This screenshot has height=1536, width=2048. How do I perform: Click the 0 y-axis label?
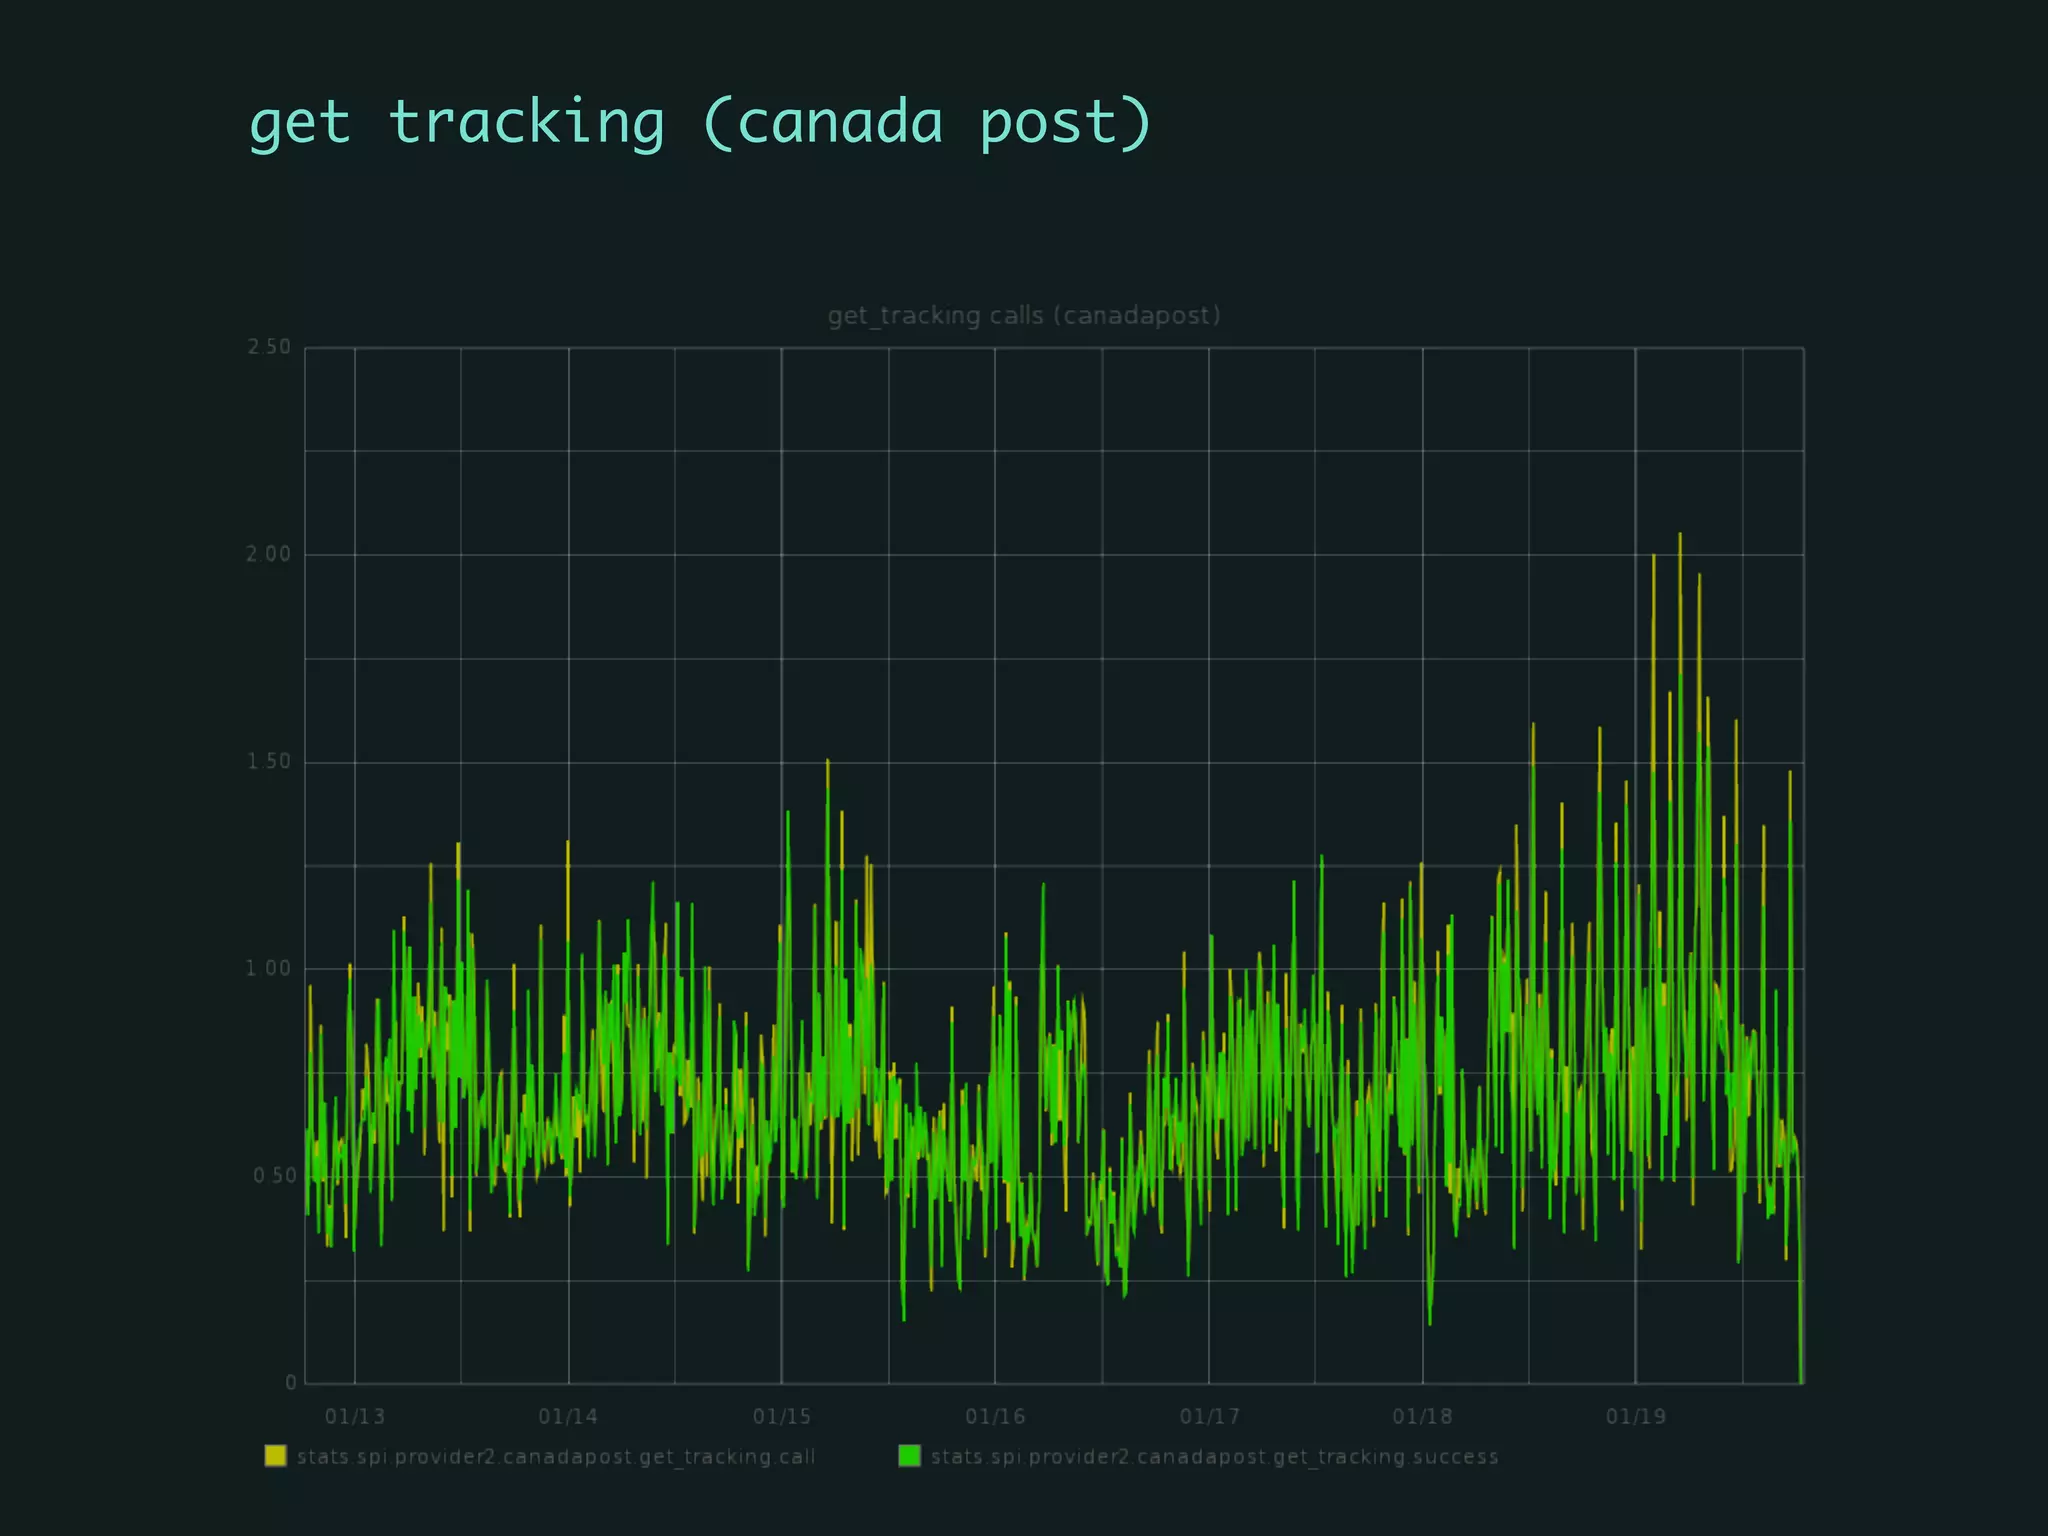click(291, 1383)
